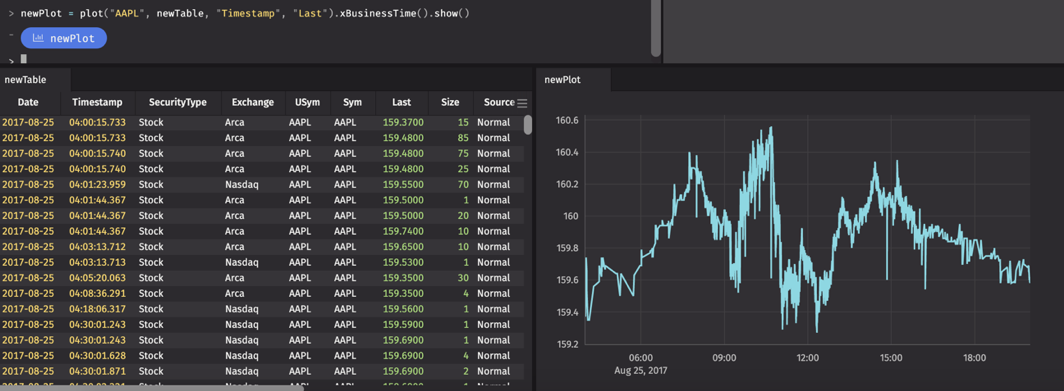
Task: Select Last value 159.5900
Action: [x=403, y=324]
